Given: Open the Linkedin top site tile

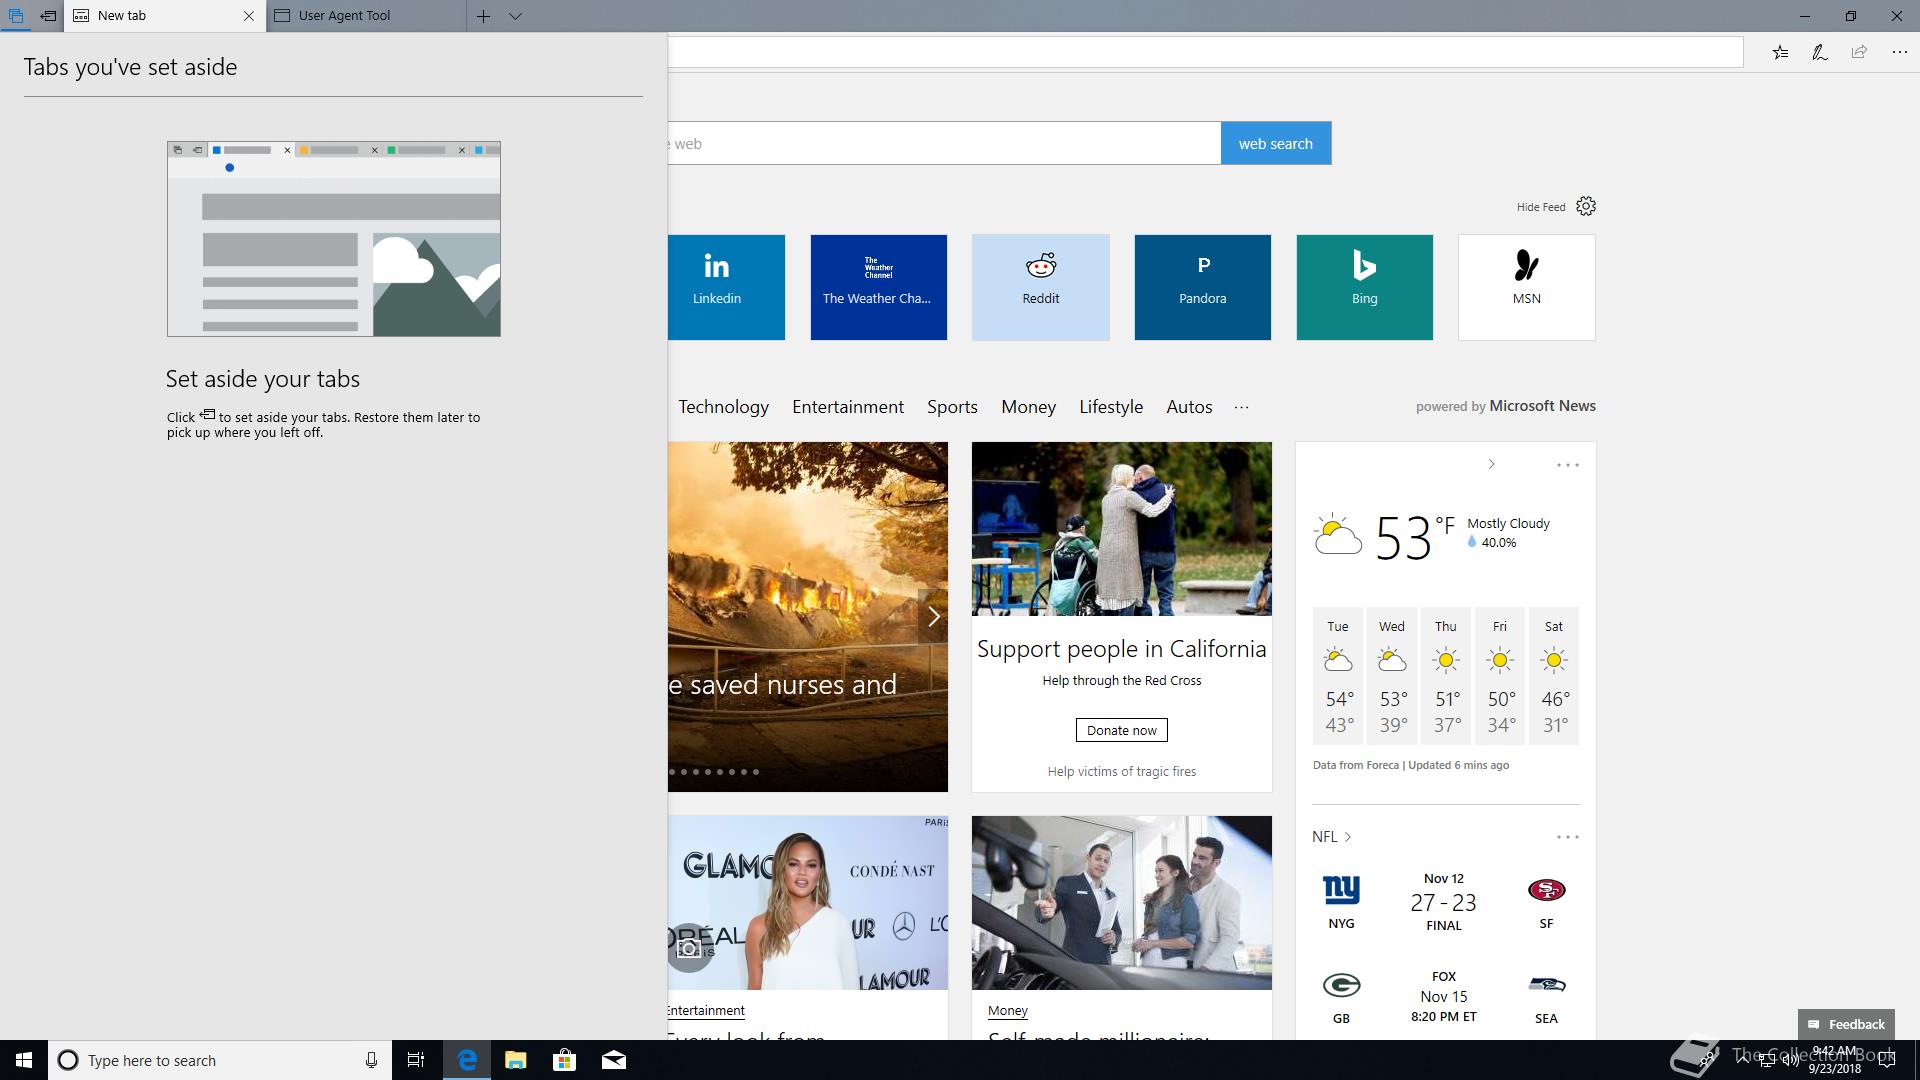Looking at the screenshot, I should [x=726, y=287].
